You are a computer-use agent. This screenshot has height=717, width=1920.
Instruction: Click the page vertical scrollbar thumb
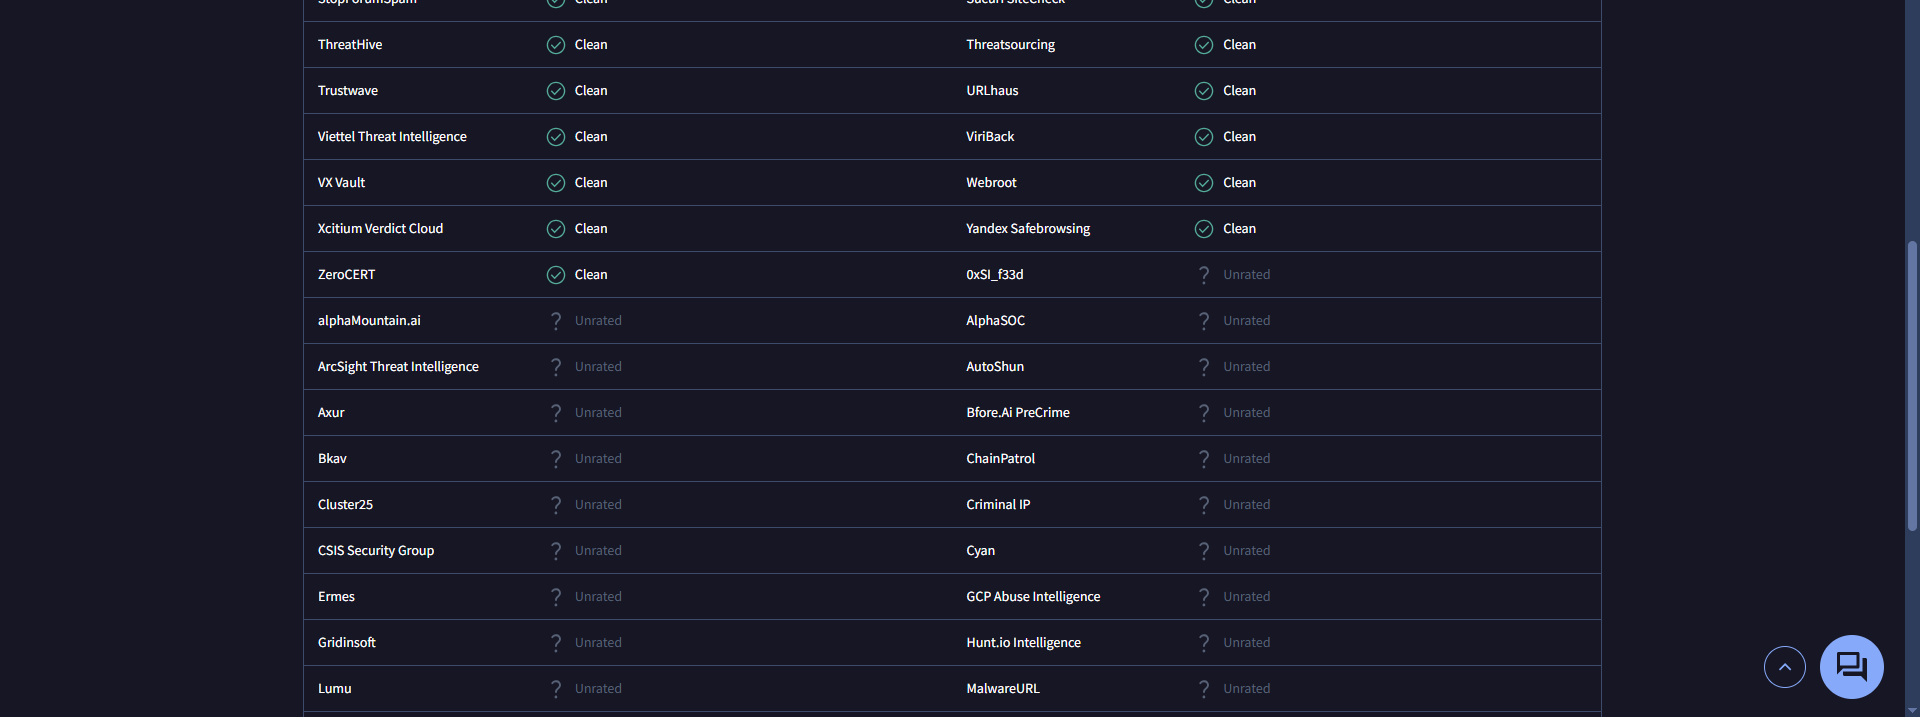[1912, 385]
